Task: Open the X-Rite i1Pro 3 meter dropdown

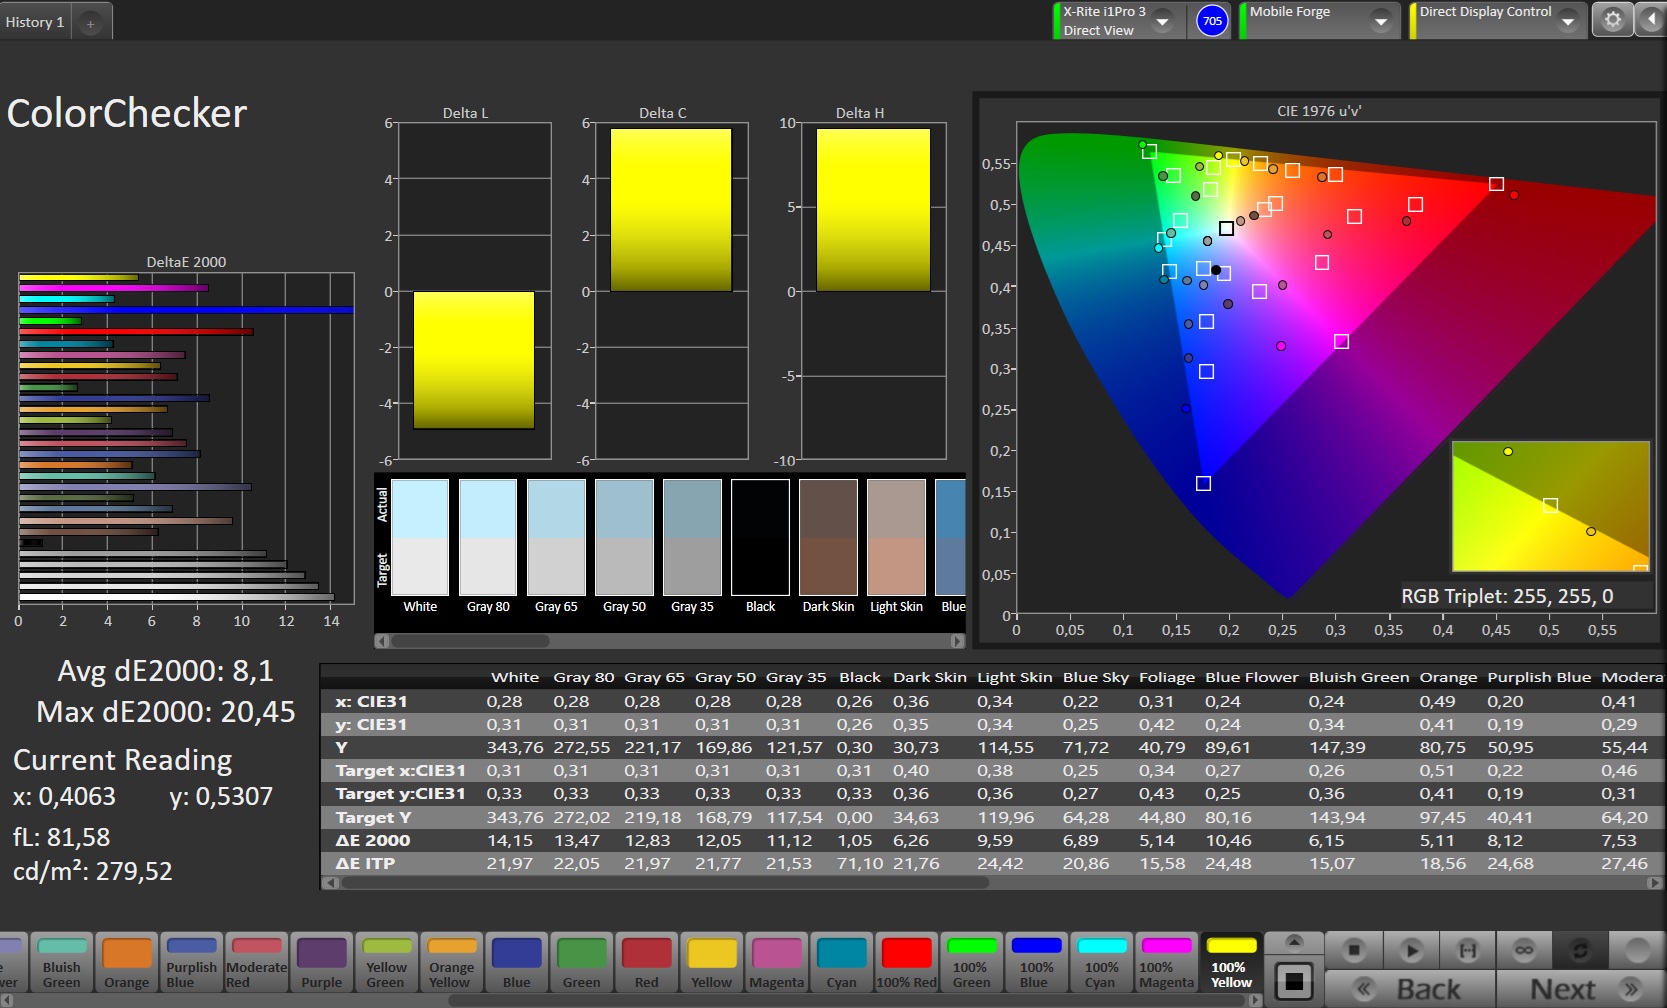Action: (1162, 21)
